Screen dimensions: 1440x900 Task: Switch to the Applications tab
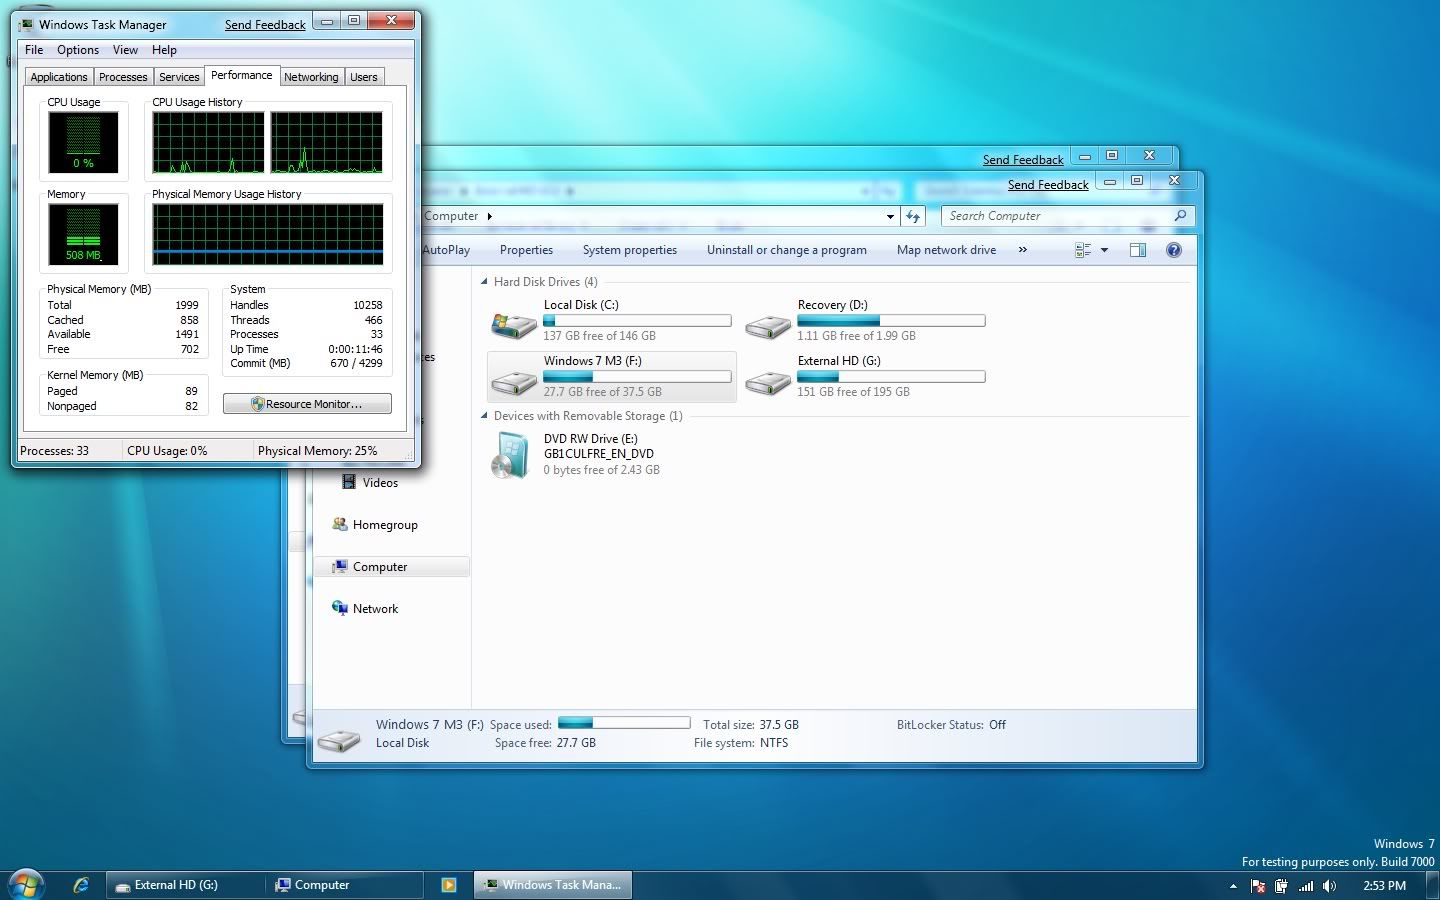pos(59,77)
